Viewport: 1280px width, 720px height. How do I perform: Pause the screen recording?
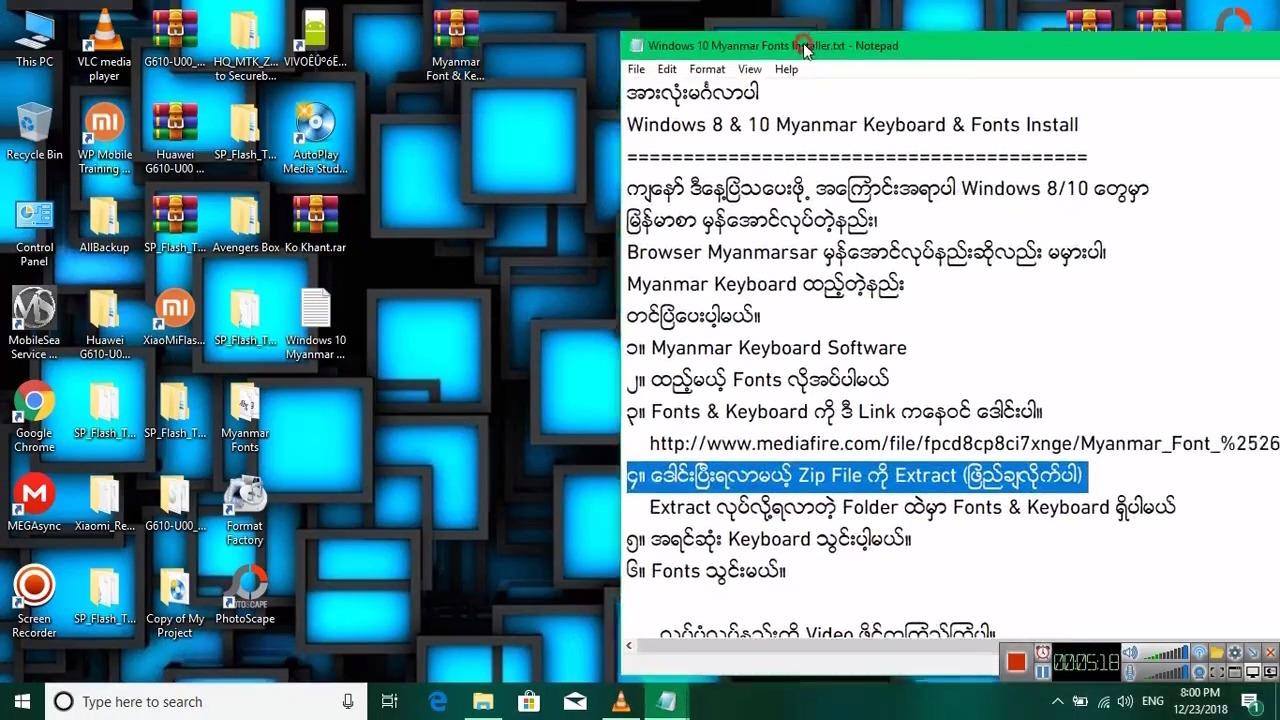pos(1043,672)
